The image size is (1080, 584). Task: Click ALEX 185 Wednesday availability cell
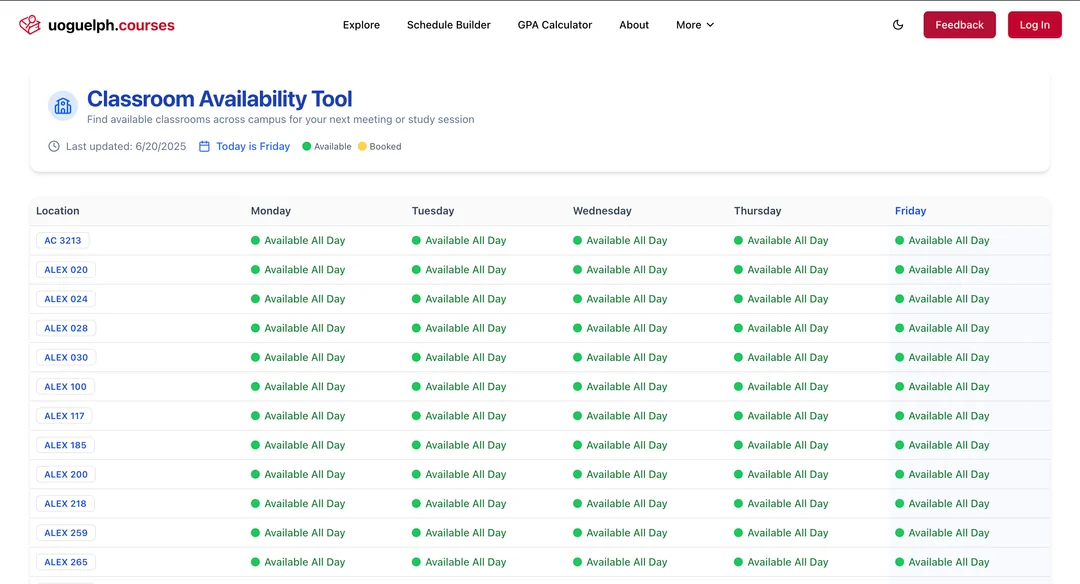click(620, 445)
